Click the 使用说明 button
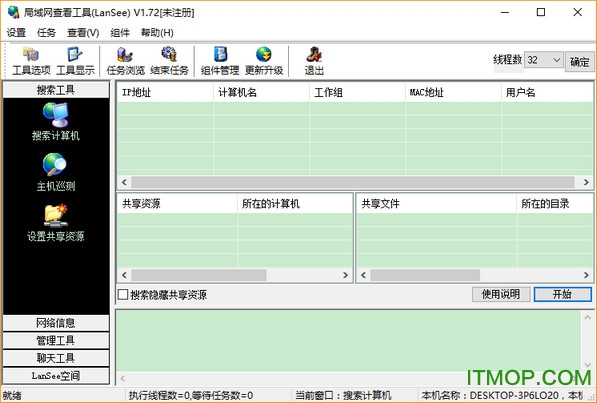Viewport: 597px width, 403px height. pos(501,294)
